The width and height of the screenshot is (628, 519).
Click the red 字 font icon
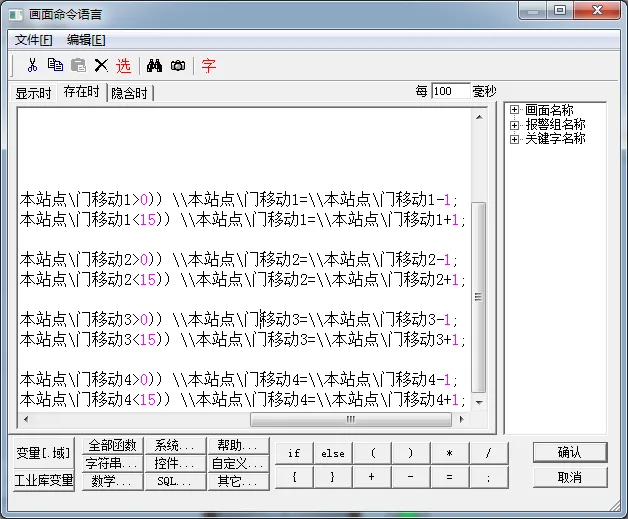pyautogui.click(x=209, y=65)
